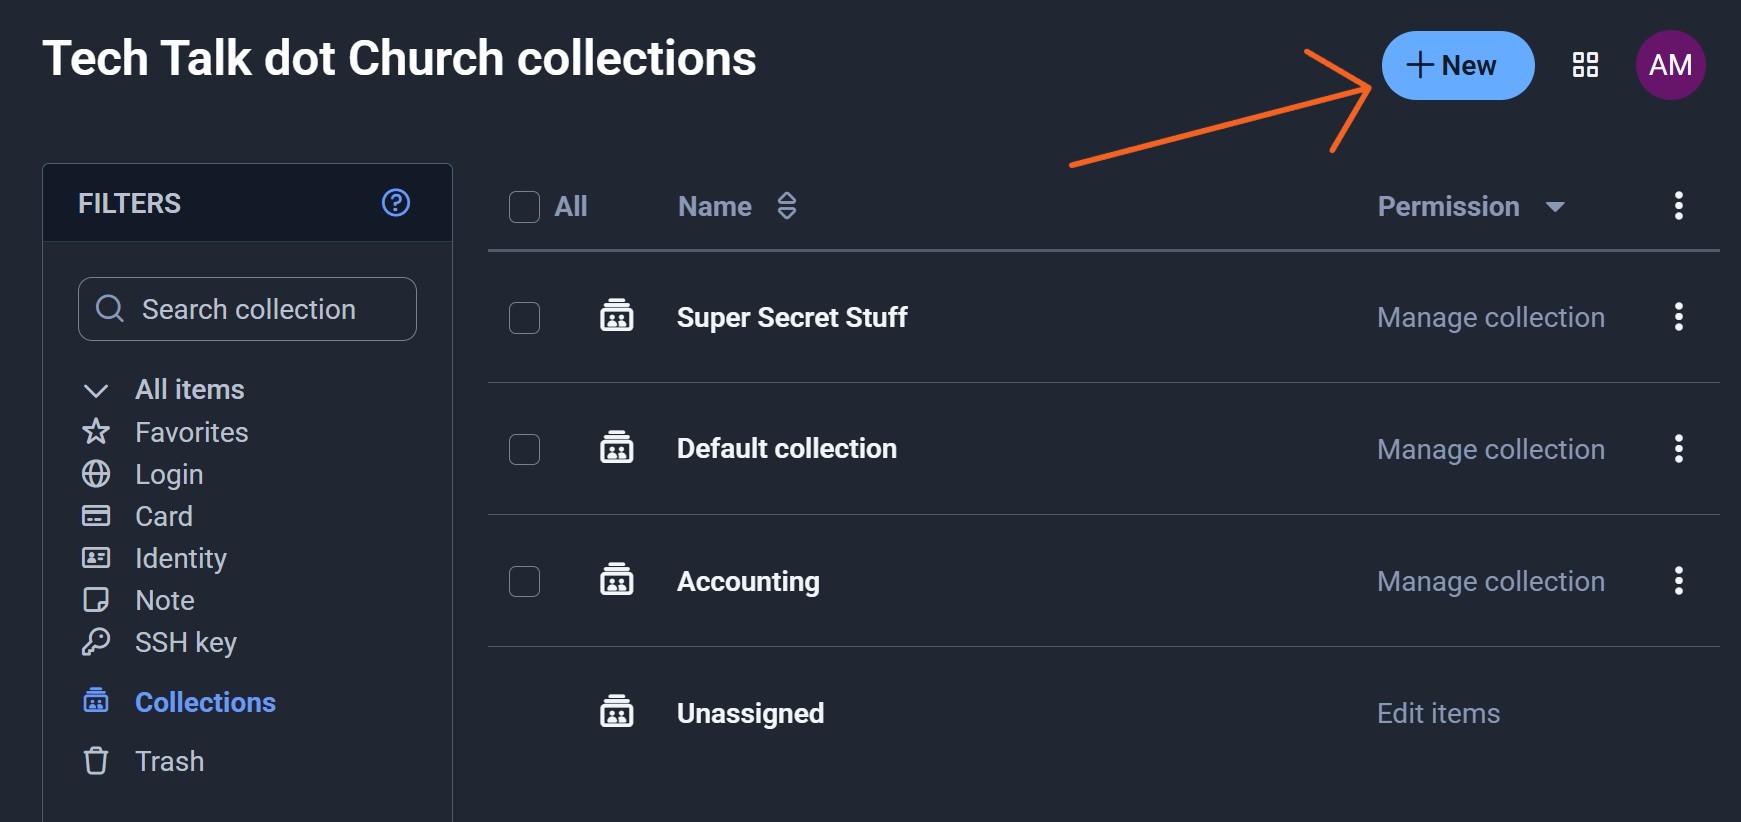Screen dimensions: 1741x822
Task: Click the Tech Talk dot Church collections title
Action: pyautogui.click(x=399, y=58)
